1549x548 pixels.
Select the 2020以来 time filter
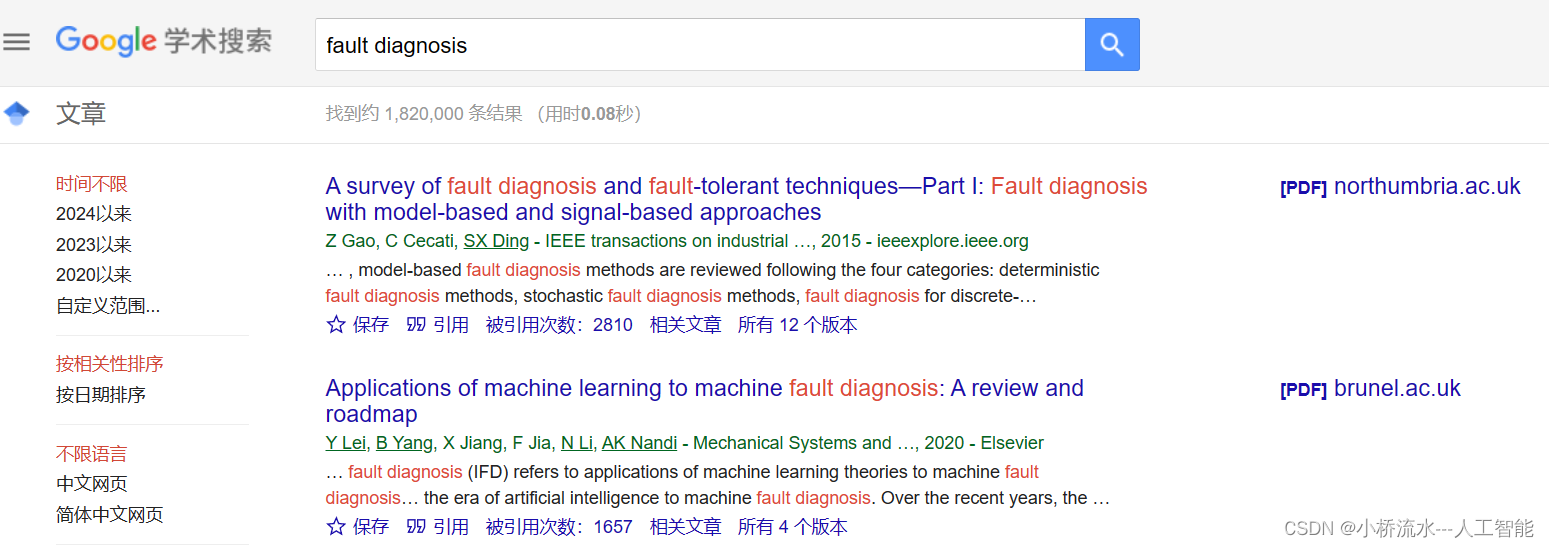point(94,275)
